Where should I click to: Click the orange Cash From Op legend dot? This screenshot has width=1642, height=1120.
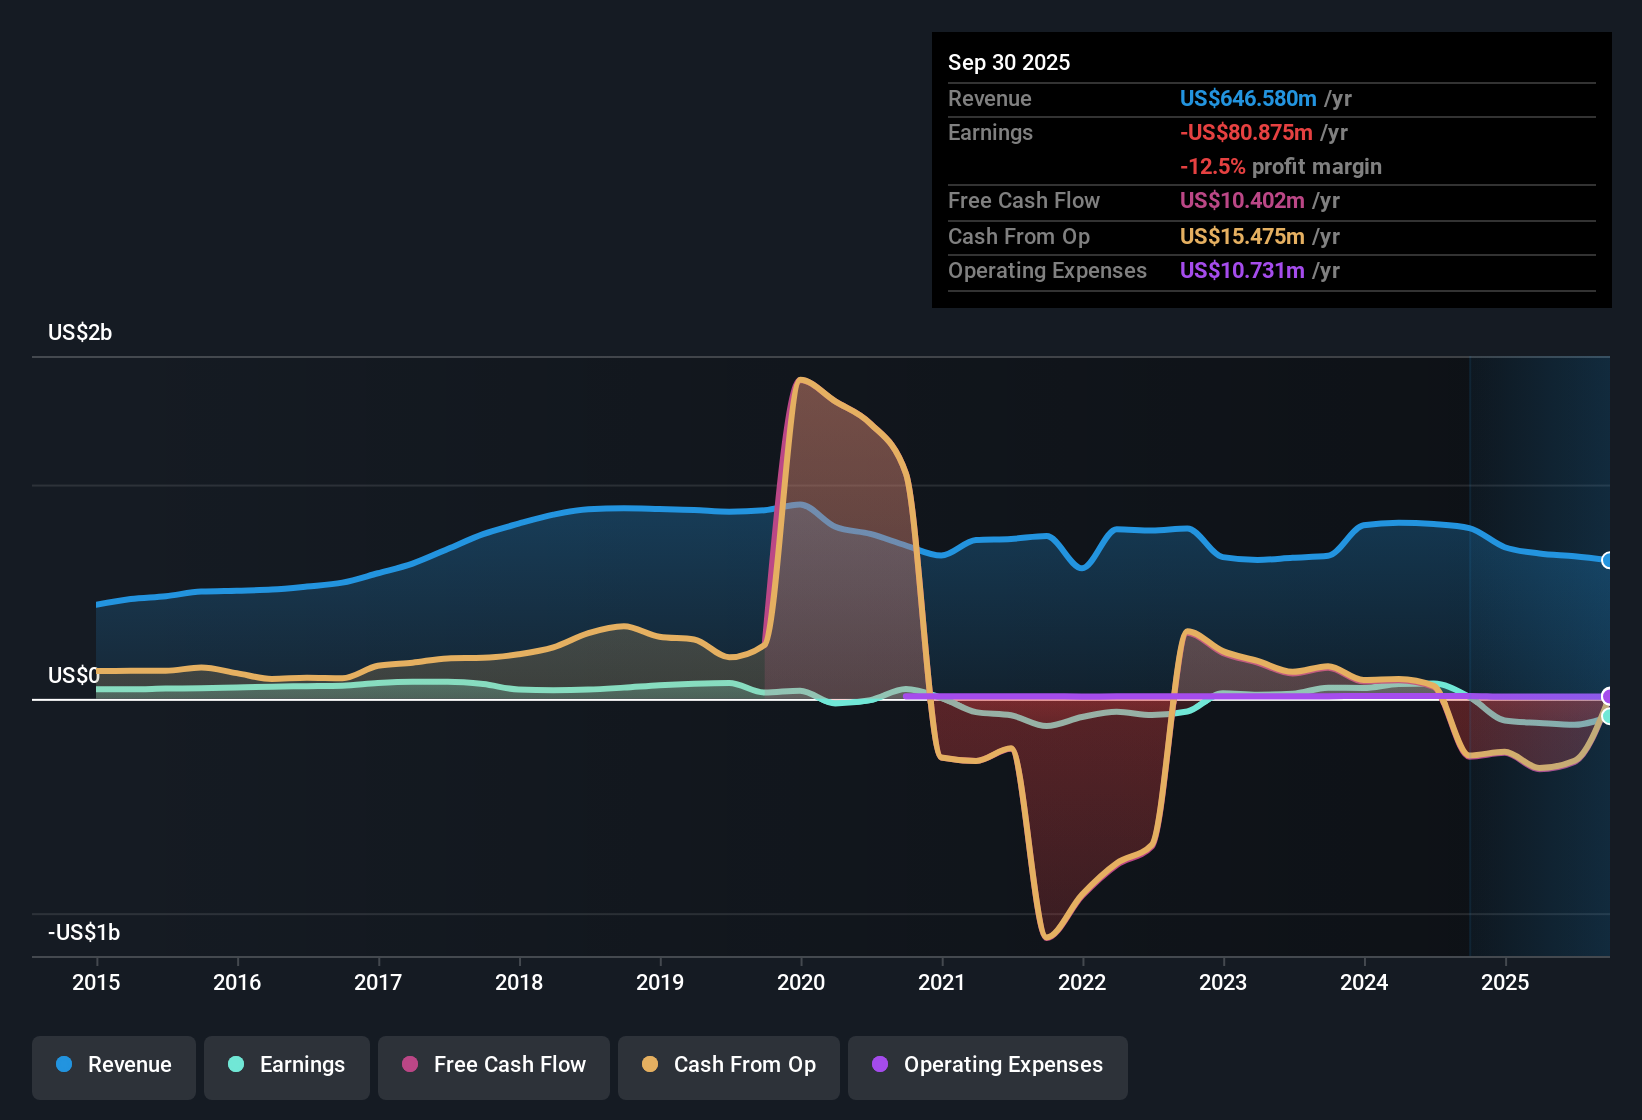coord(649,1065)
